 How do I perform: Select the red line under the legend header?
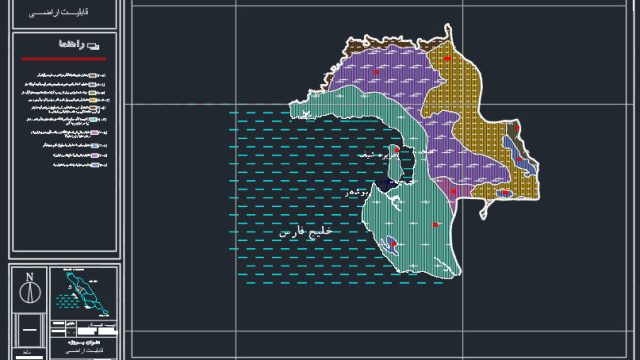(64, 59)
